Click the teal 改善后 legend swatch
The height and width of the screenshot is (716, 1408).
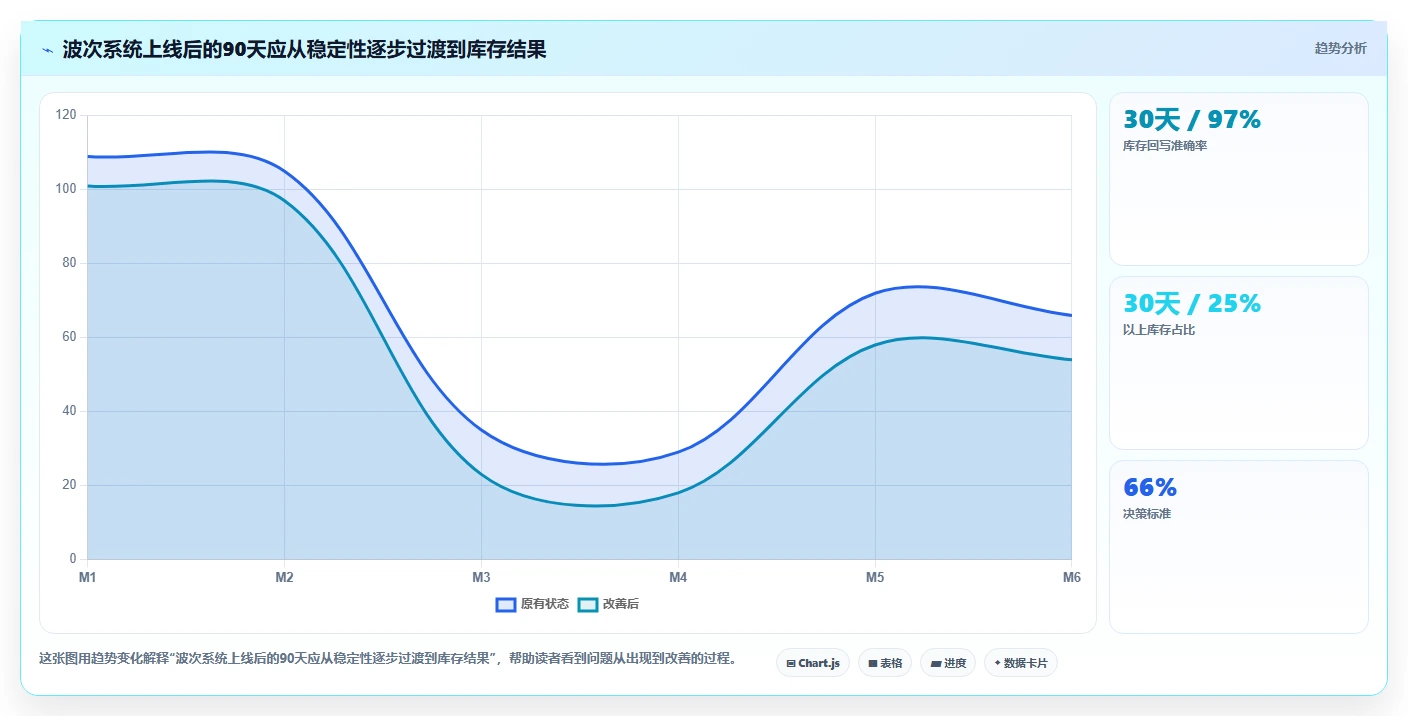click(588, 604)
